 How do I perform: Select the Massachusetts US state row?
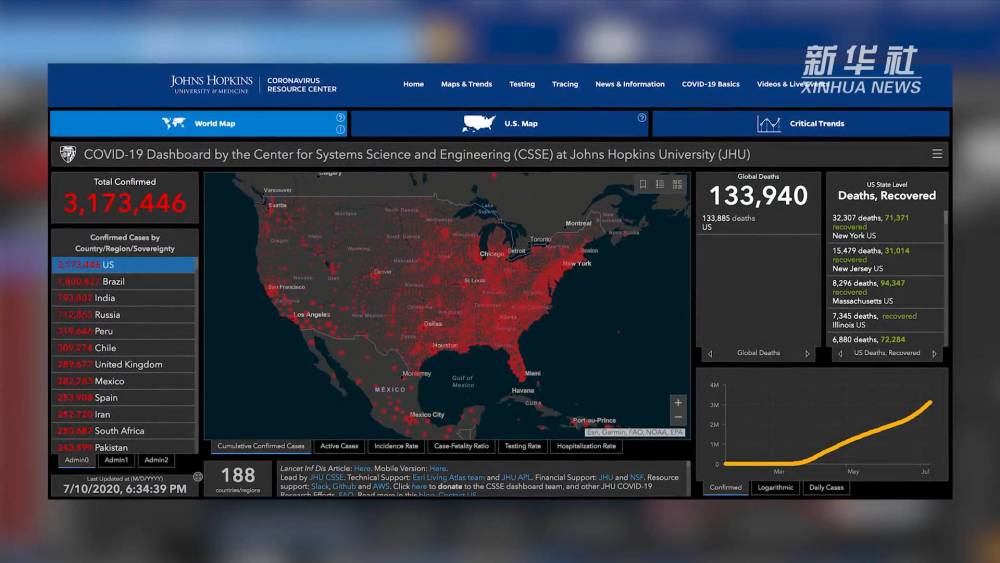pyautogui.click(x=885, y=292)
